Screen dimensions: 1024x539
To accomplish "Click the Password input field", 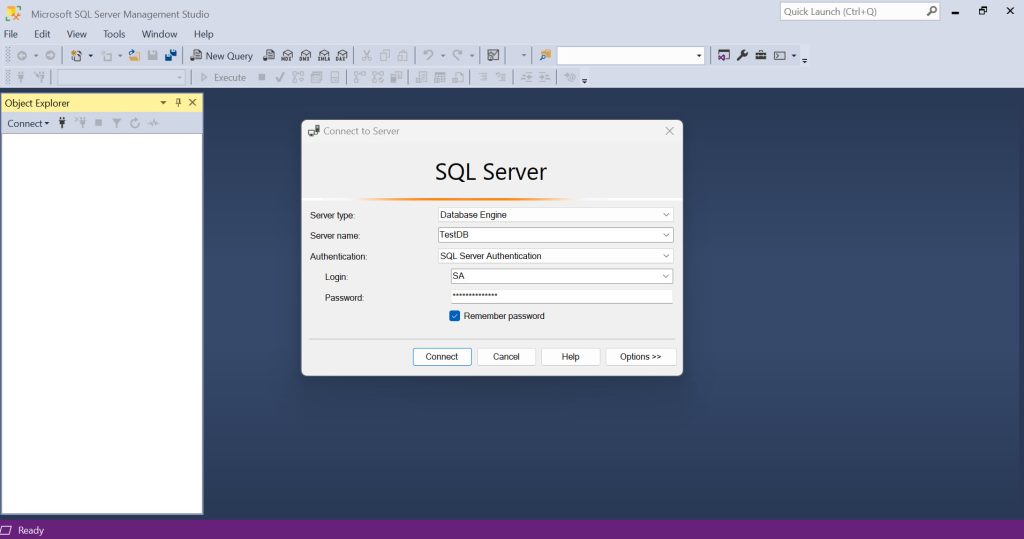I will pos(562,296).
